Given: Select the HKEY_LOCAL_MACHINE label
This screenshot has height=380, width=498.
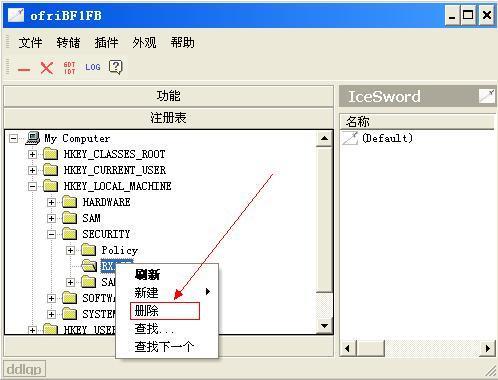Looking at the screenshot, I should coord(117,186).
